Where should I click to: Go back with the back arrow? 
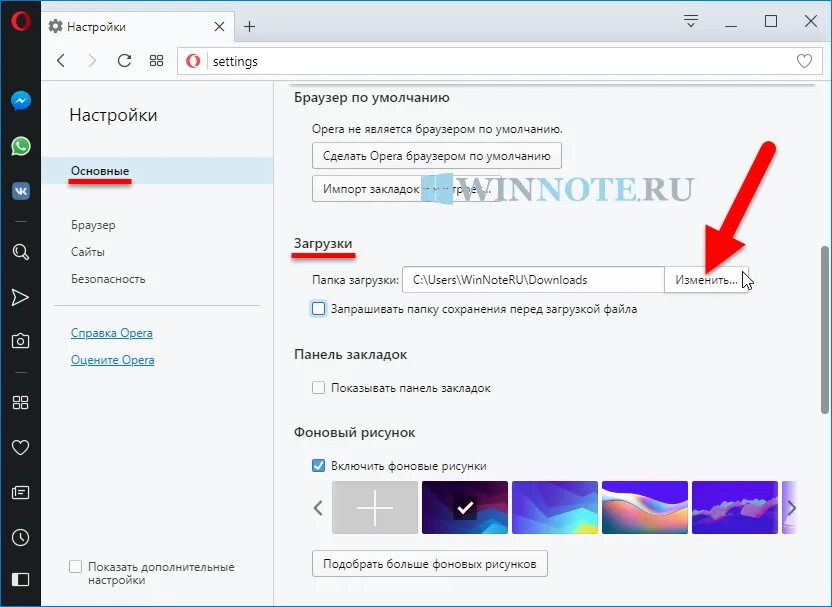click(x=61, y=61)
